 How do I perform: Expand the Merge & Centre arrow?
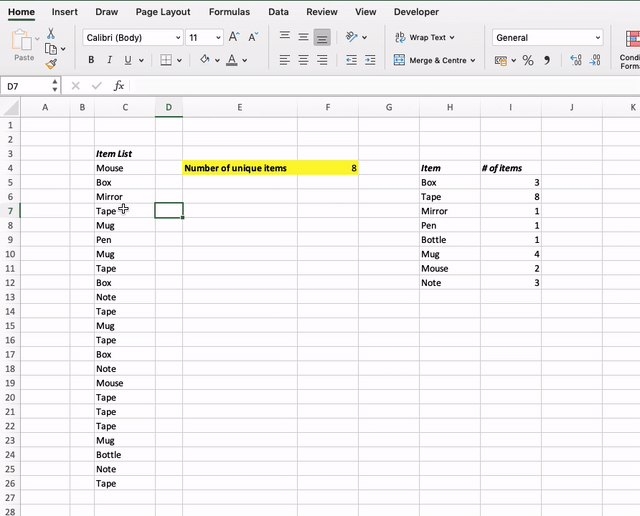[473, 60]
